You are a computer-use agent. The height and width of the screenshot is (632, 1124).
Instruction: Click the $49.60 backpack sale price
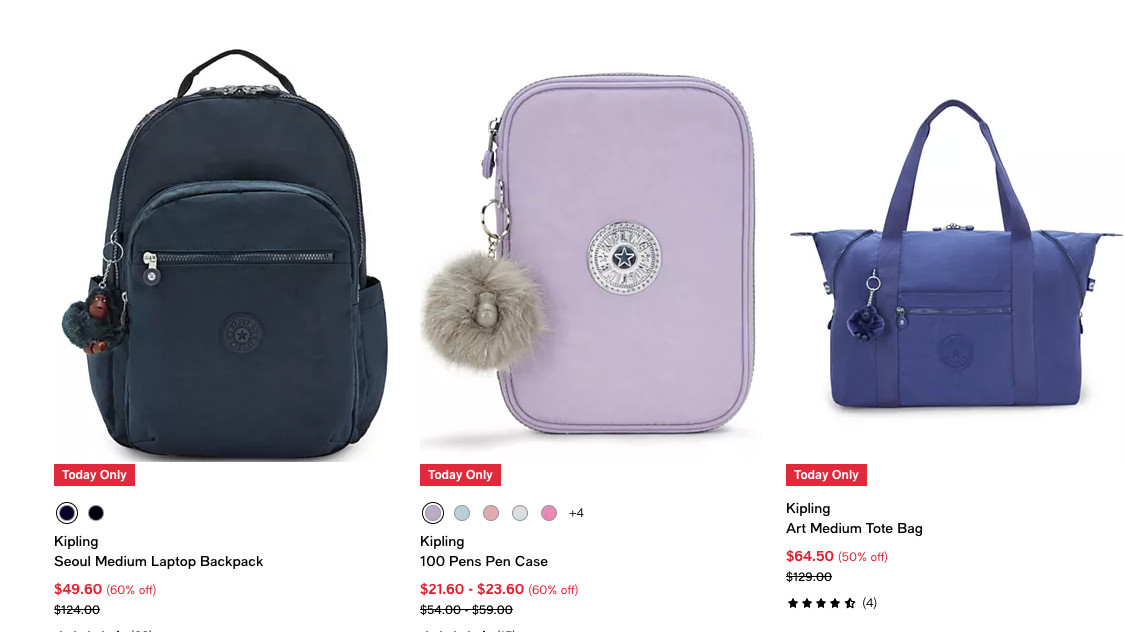click(x=78, y=590)
